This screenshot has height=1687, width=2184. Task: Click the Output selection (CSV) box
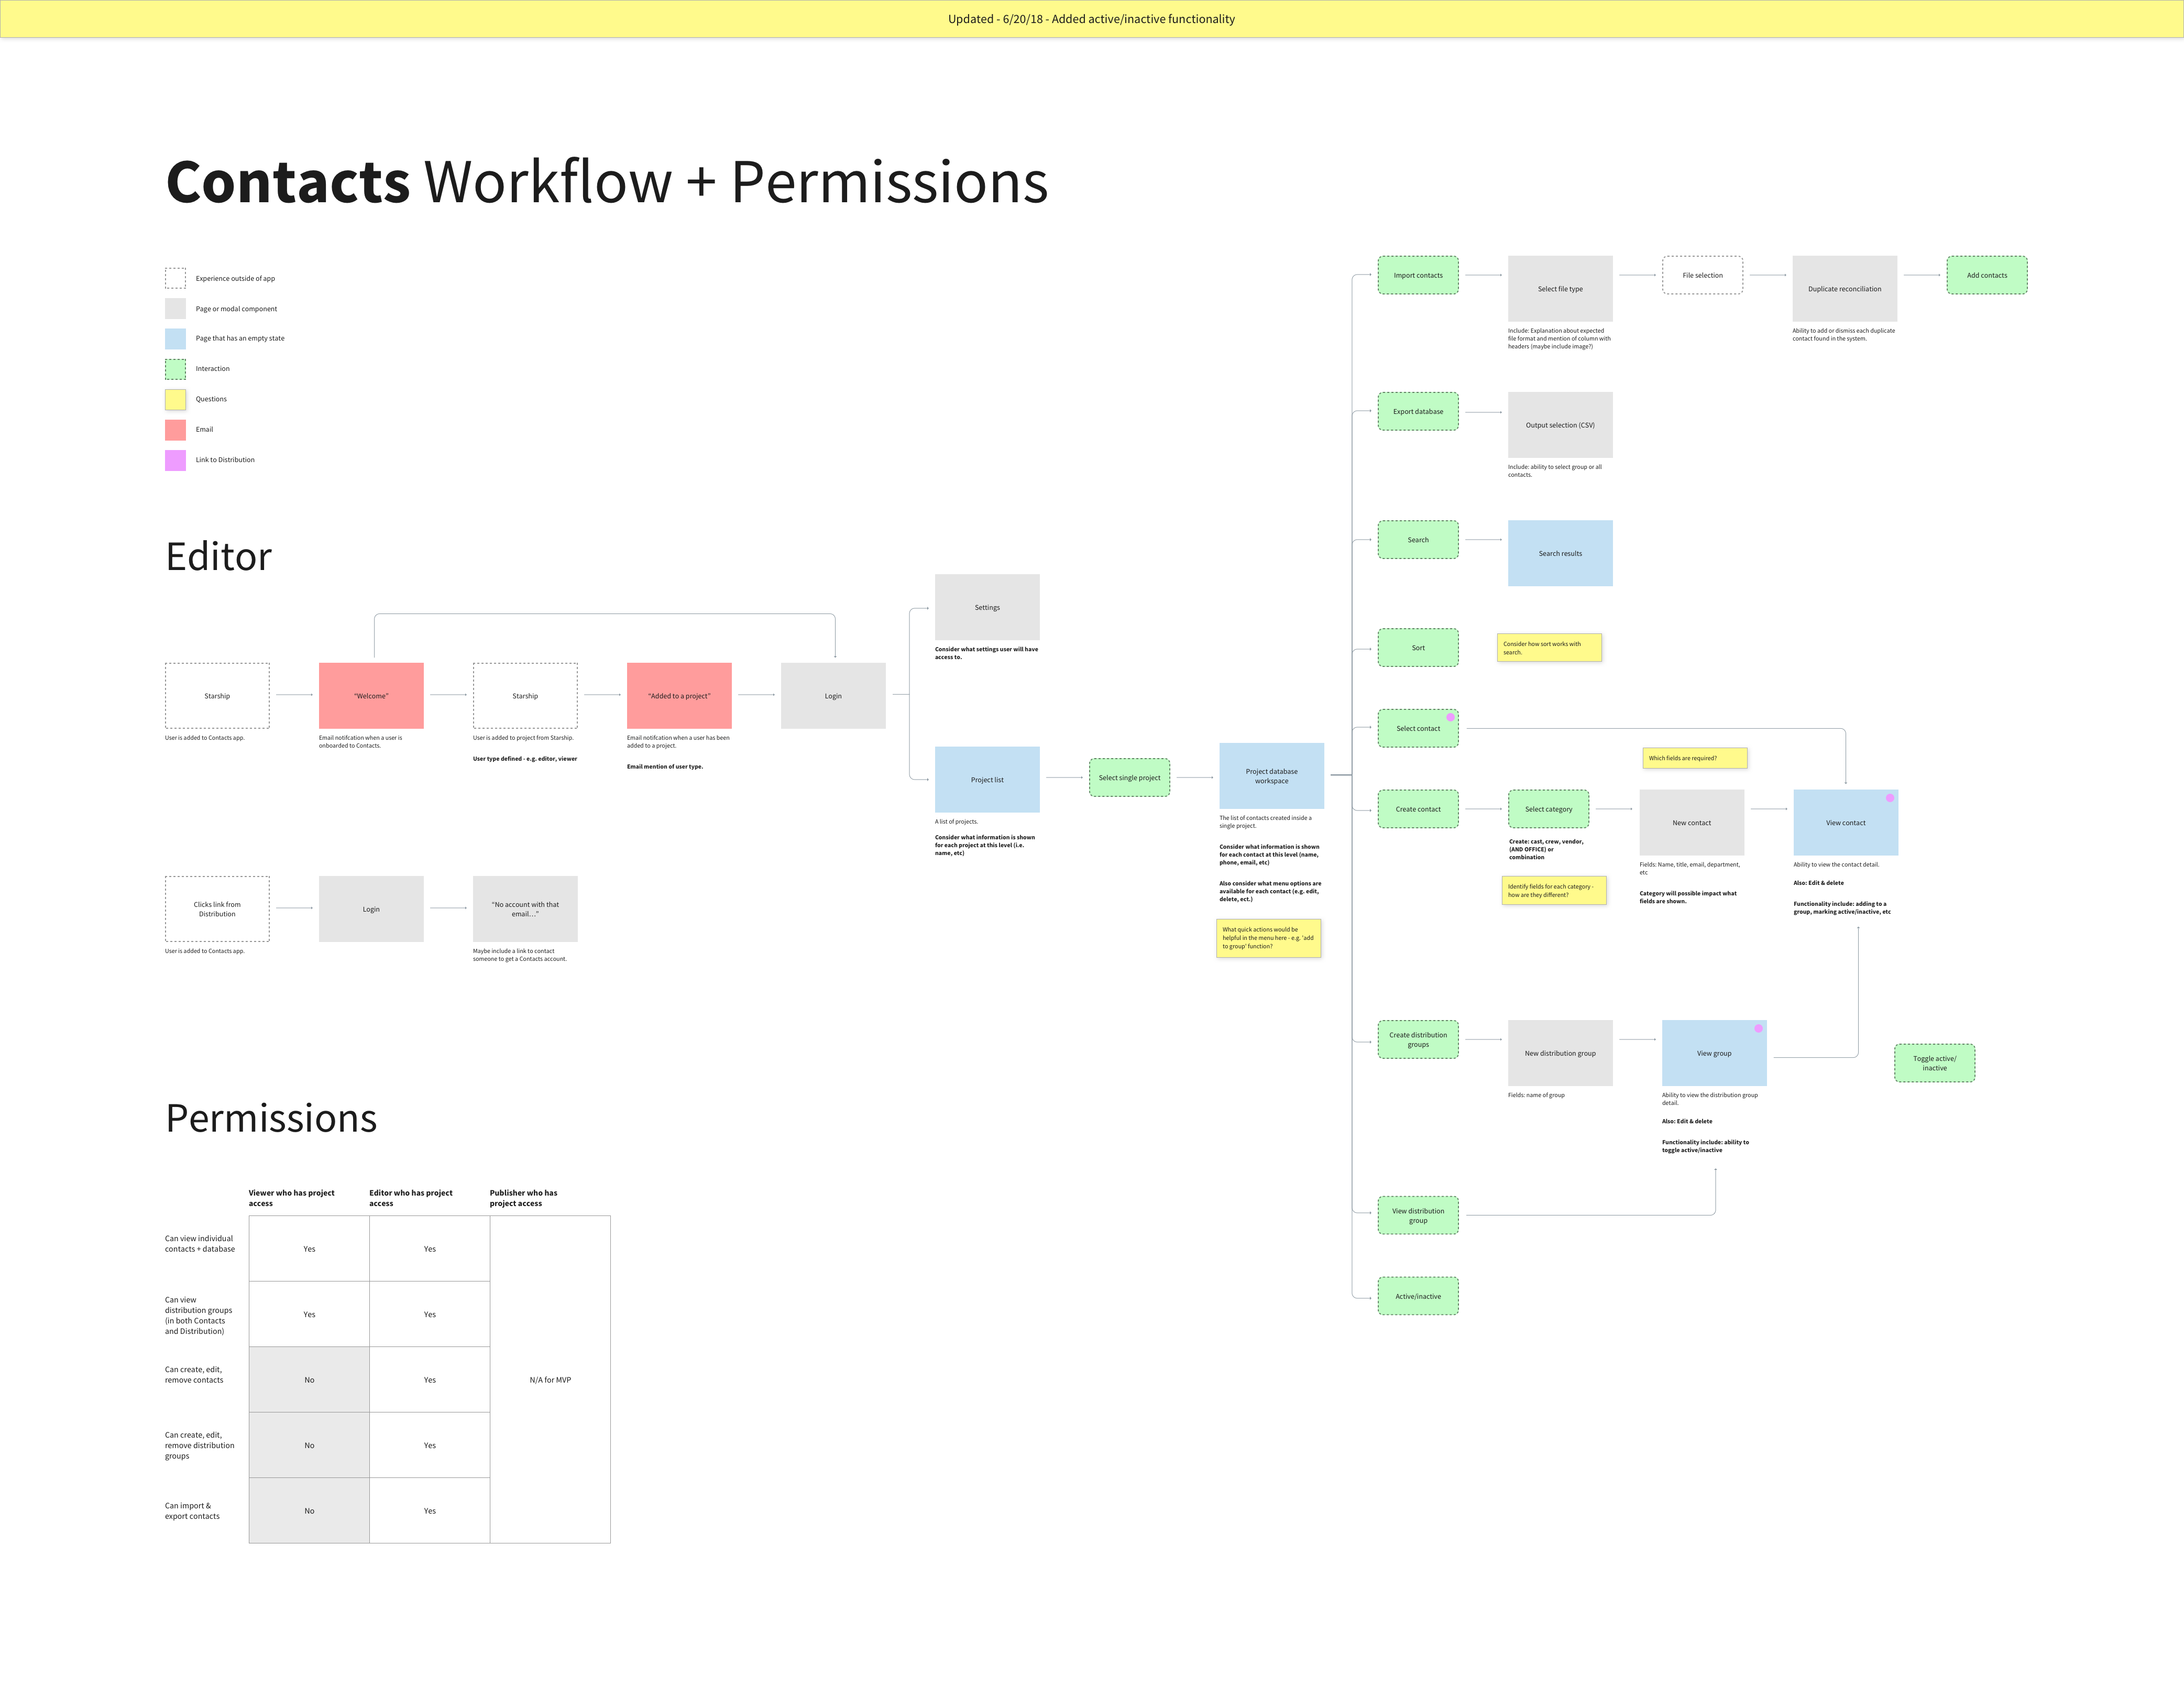(1560, 425)
